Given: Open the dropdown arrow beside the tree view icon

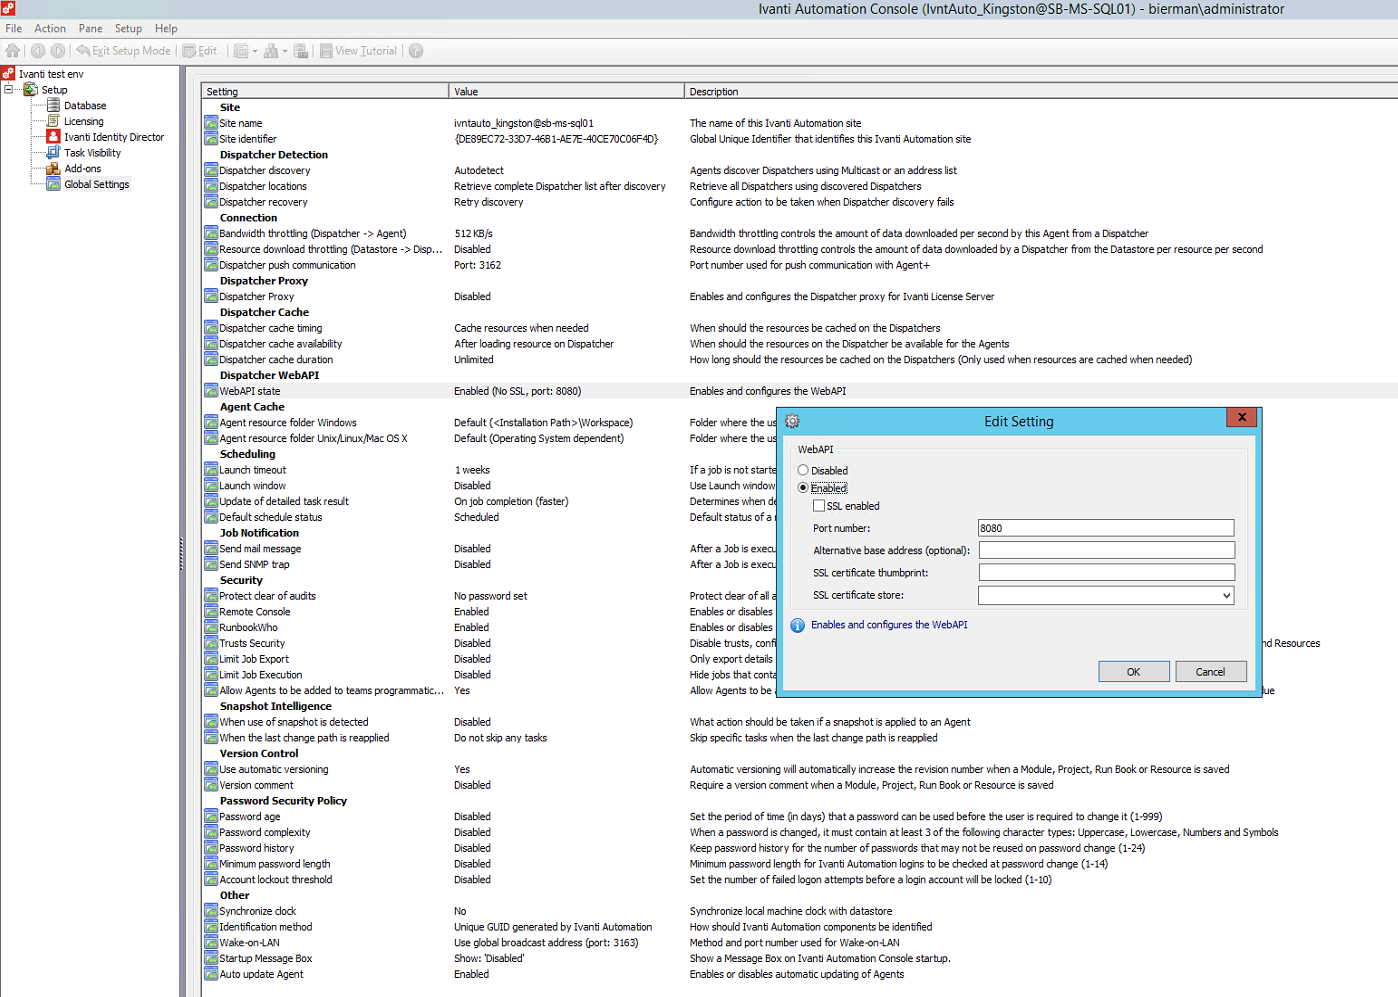Looking at the screenshot, I should coord(285,51).
